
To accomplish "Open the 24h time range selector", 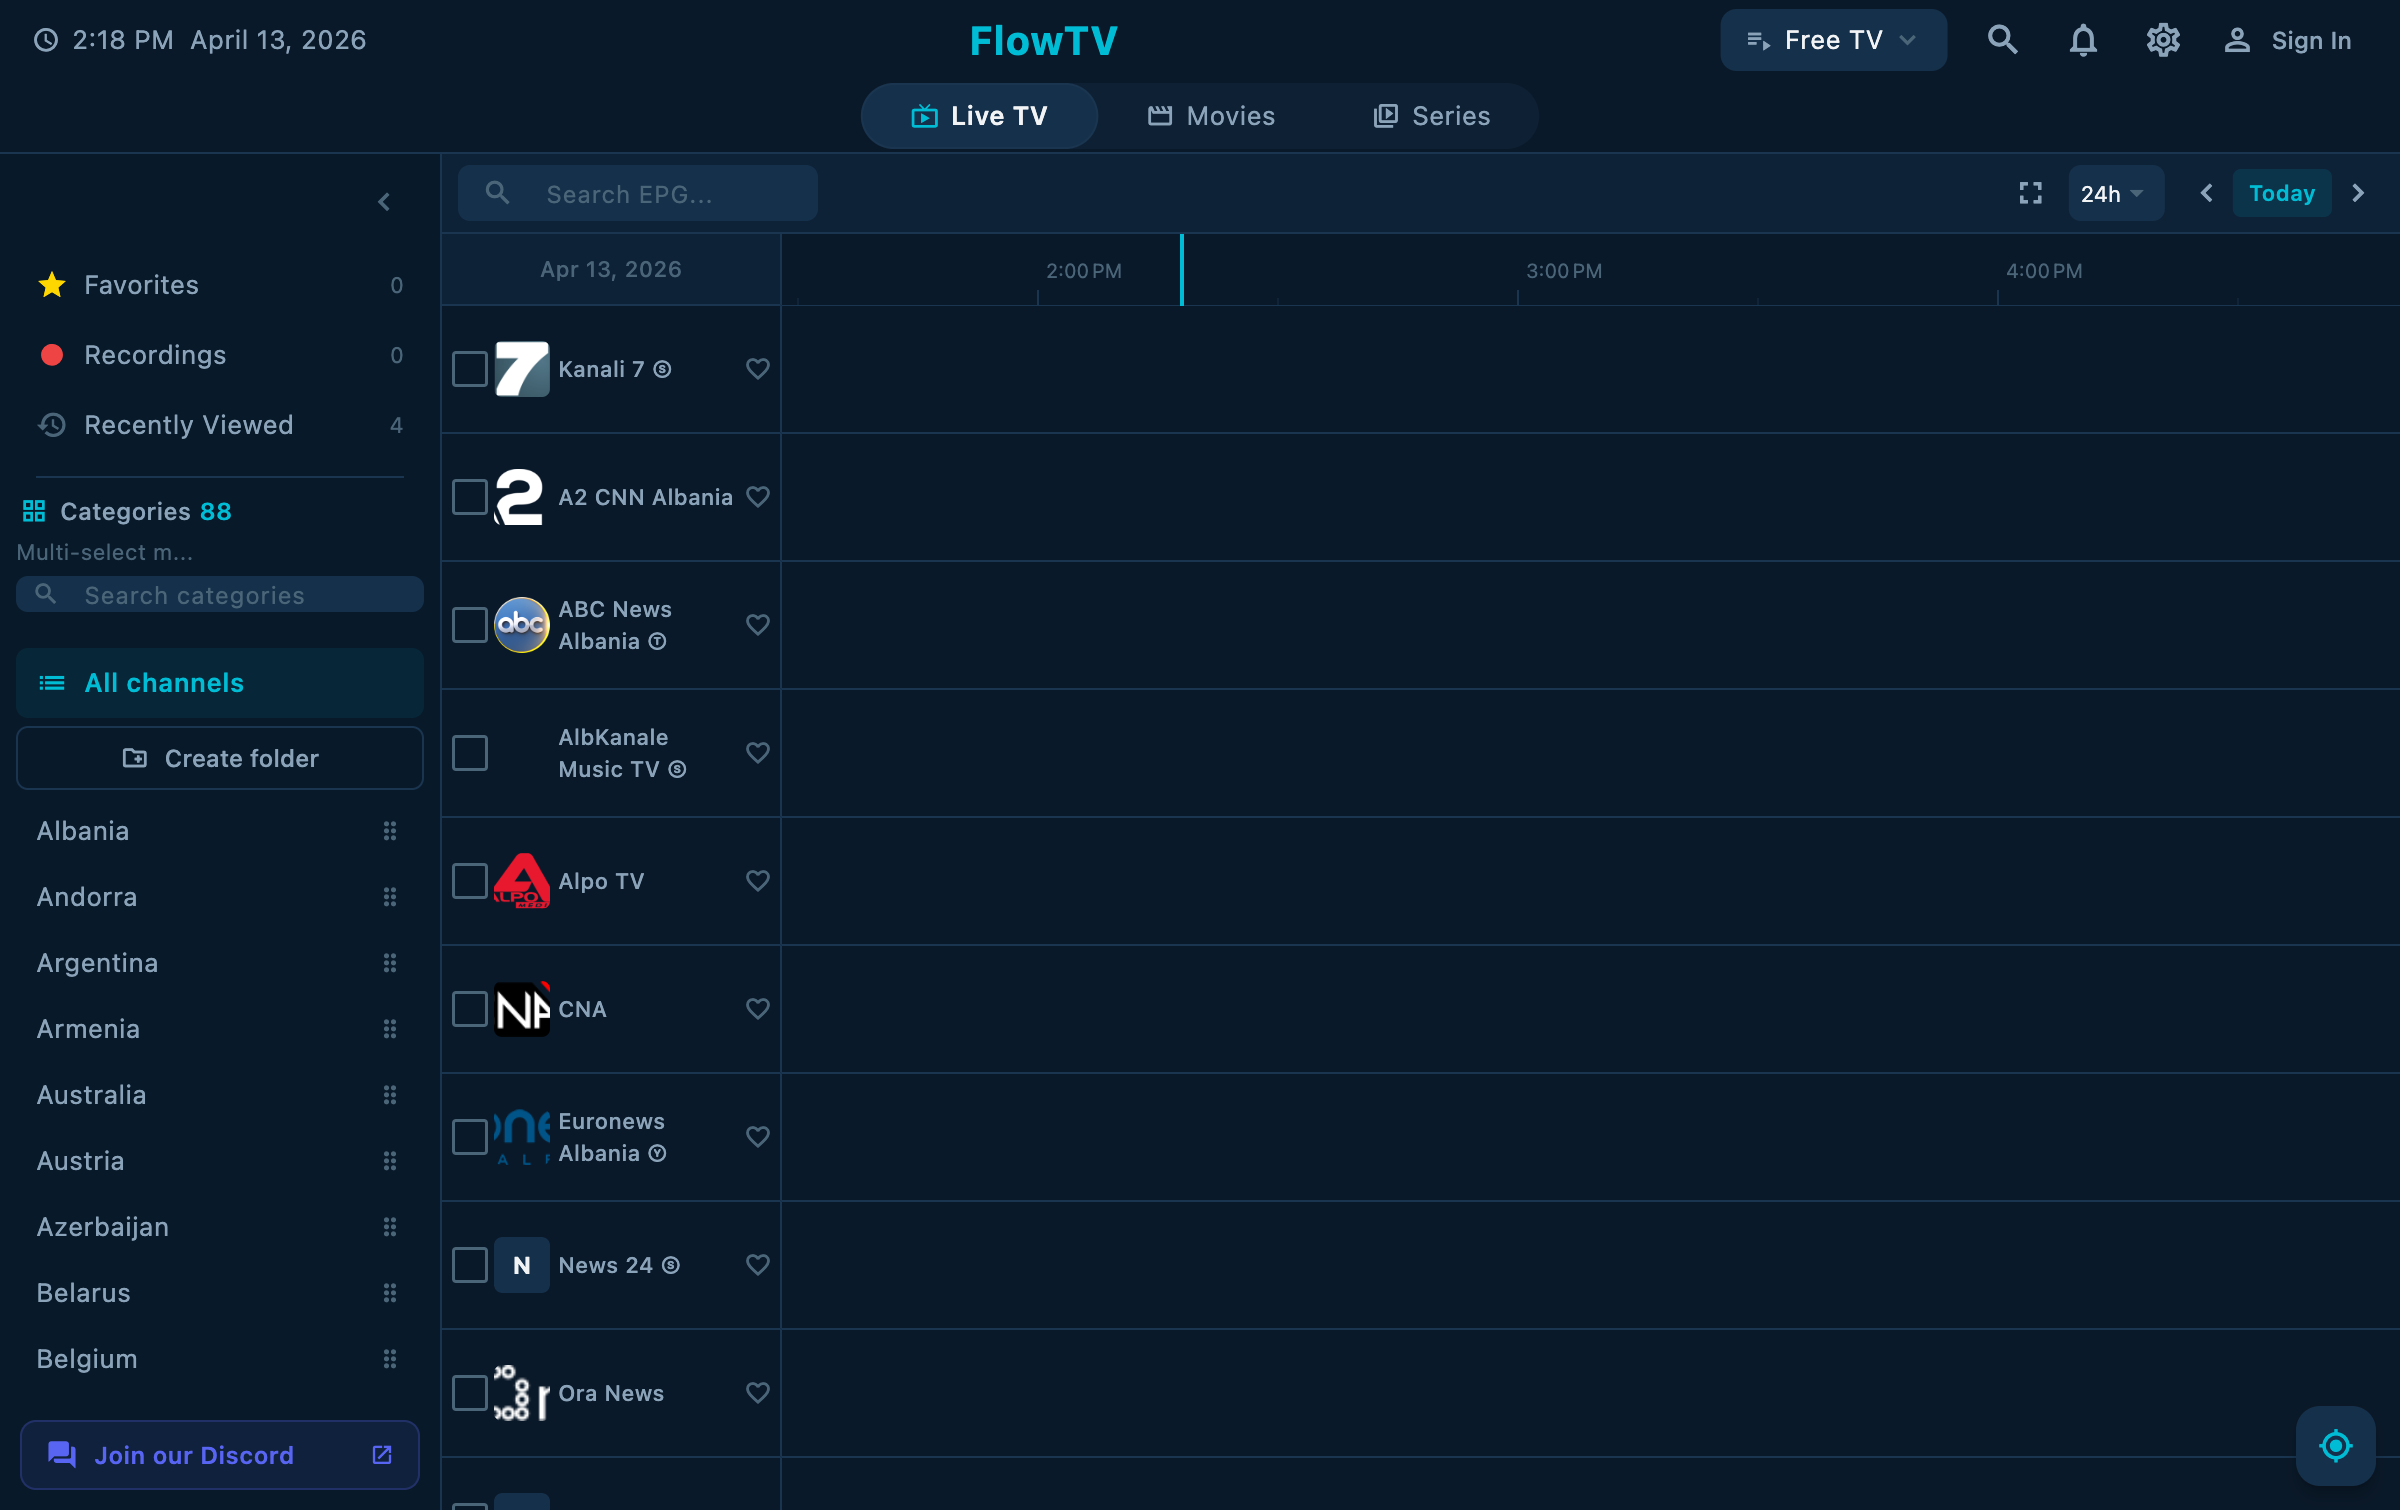I will tap(2115, 193).
